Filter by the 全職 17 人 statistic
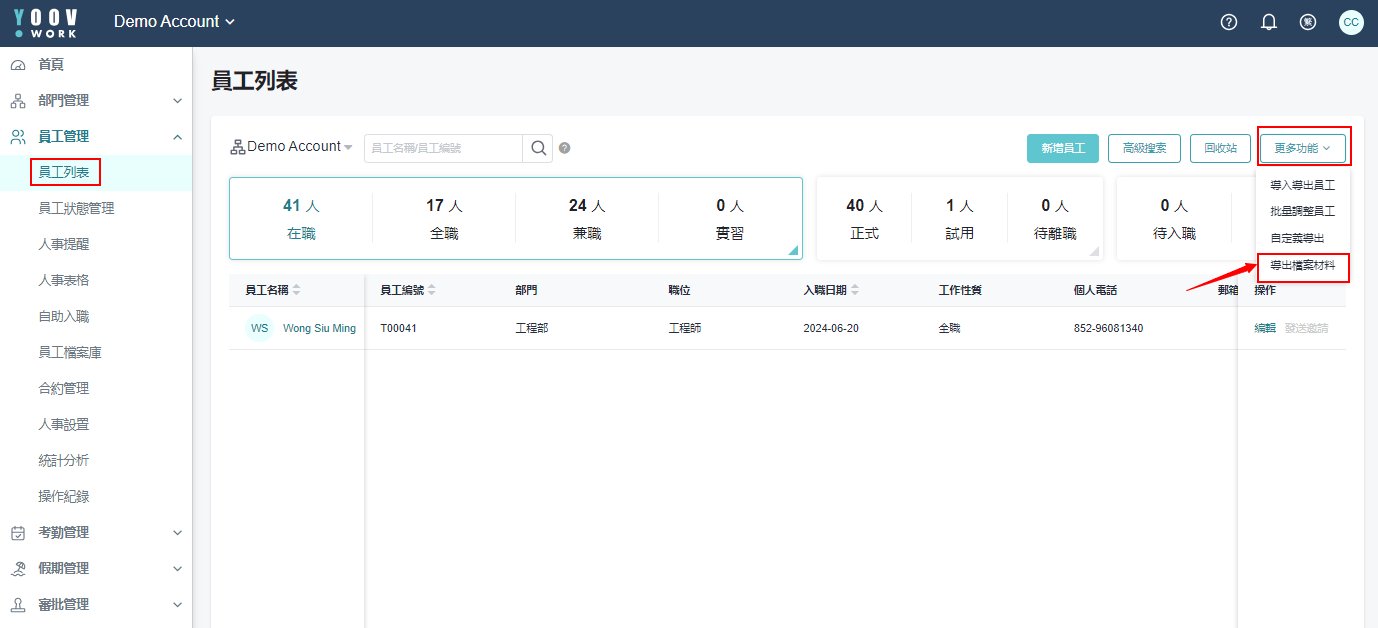Viewport: 1378px width, 628px height. pyautogui.click(x=444, y=219)
